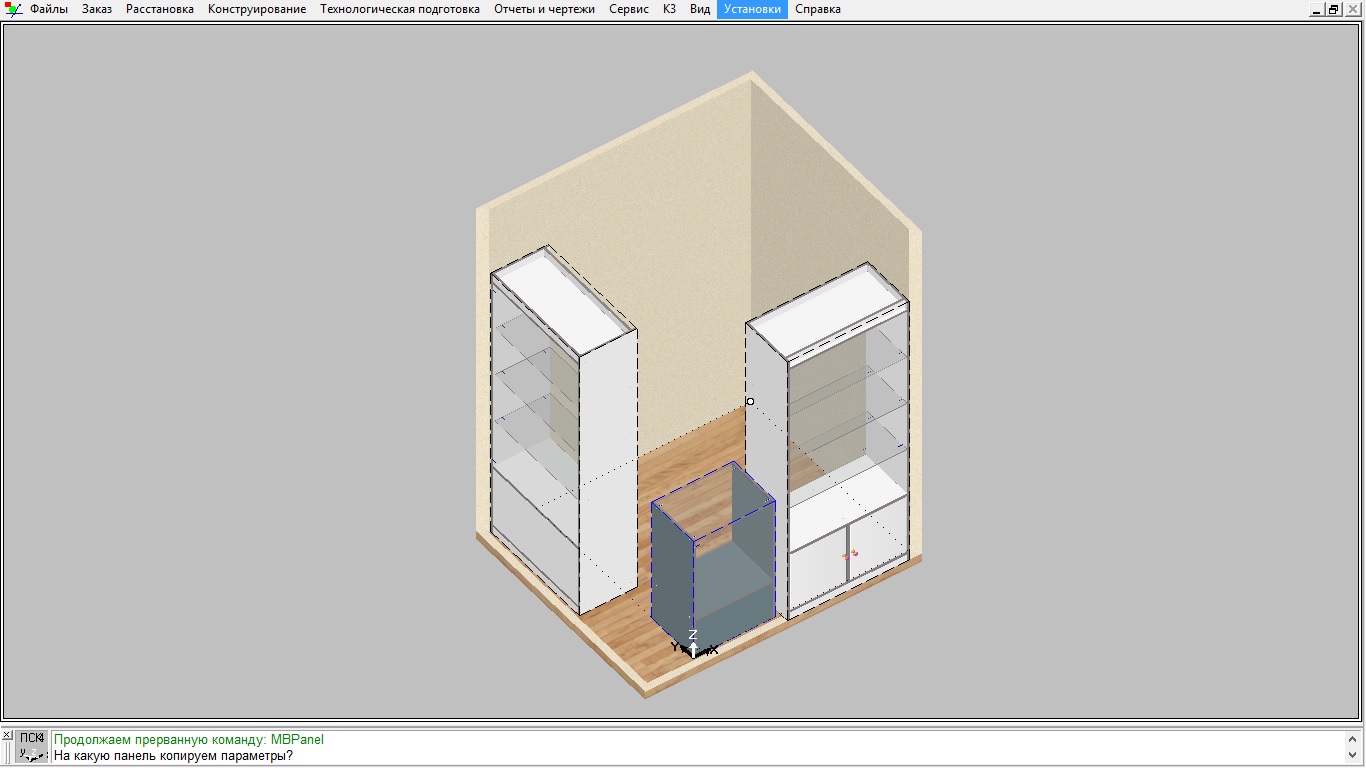Viewport: 1366px width, 768px height.
Task: Click the ПСК coordinate system icon
Action: click(x=32, y=746)
